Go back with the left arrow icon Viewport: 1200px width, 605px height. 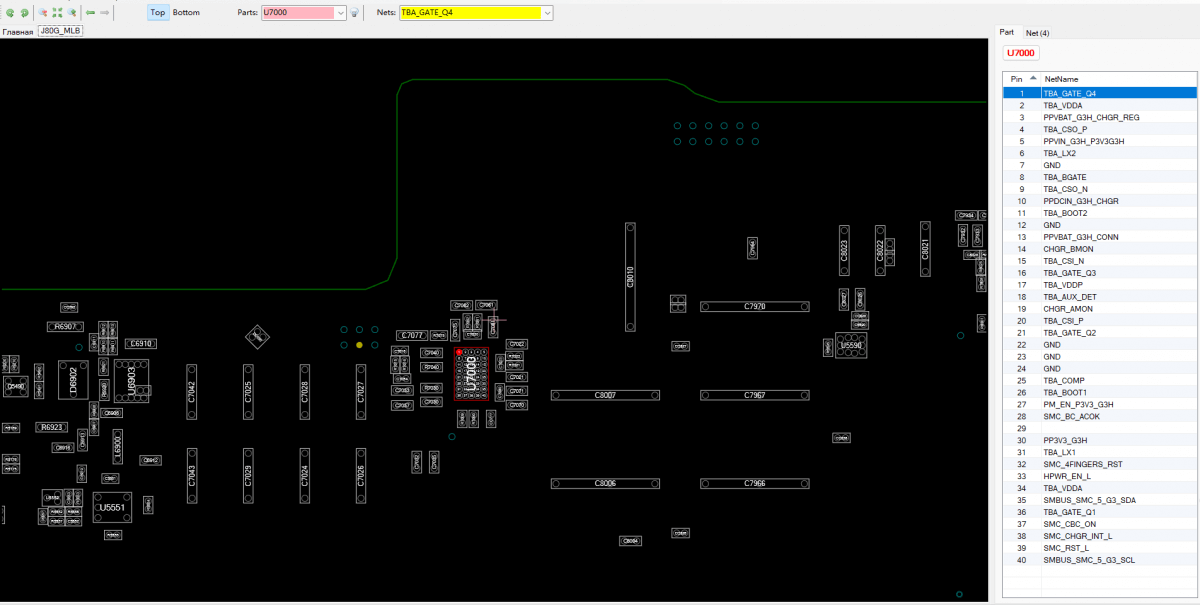(91, 13)
